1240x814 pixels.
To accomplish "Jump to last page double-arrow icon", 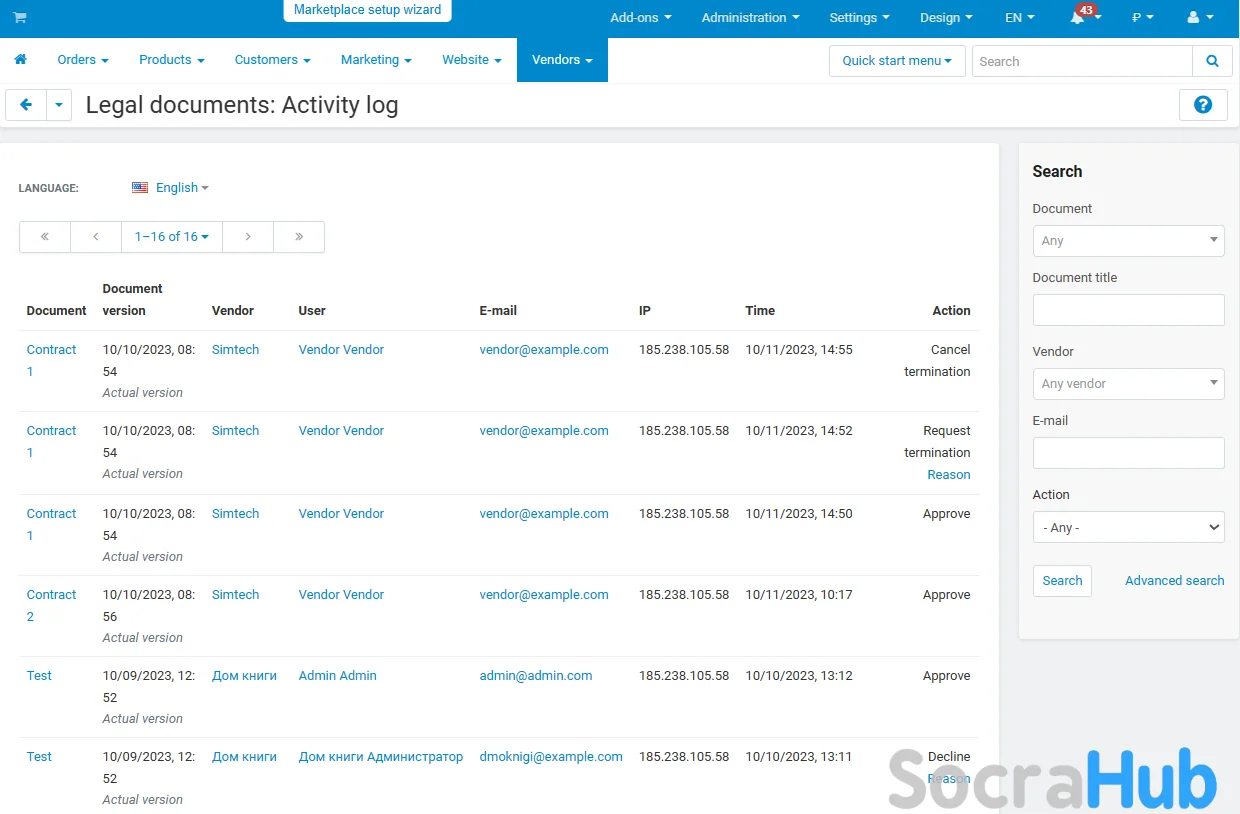I will (x=299, y=237).
